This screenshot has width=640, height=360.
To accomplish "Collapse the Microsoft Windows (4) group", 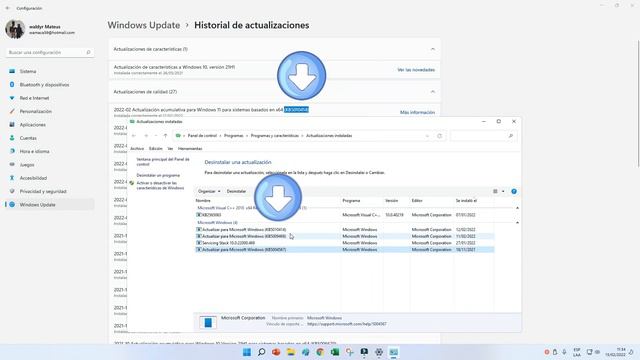I will click(517, 223).
